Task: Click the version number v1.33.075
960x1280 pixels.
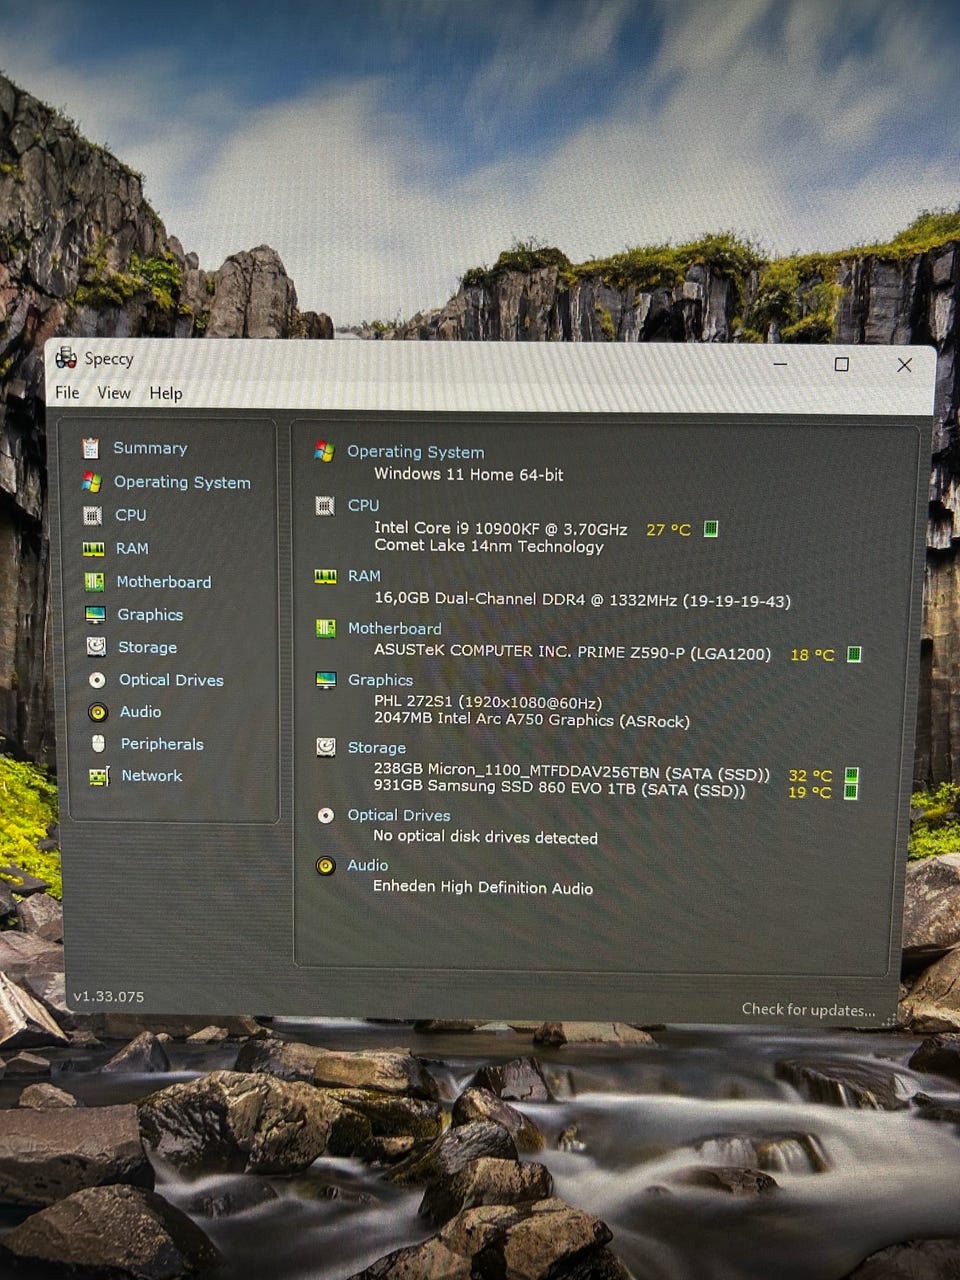Action: (109, 997)
